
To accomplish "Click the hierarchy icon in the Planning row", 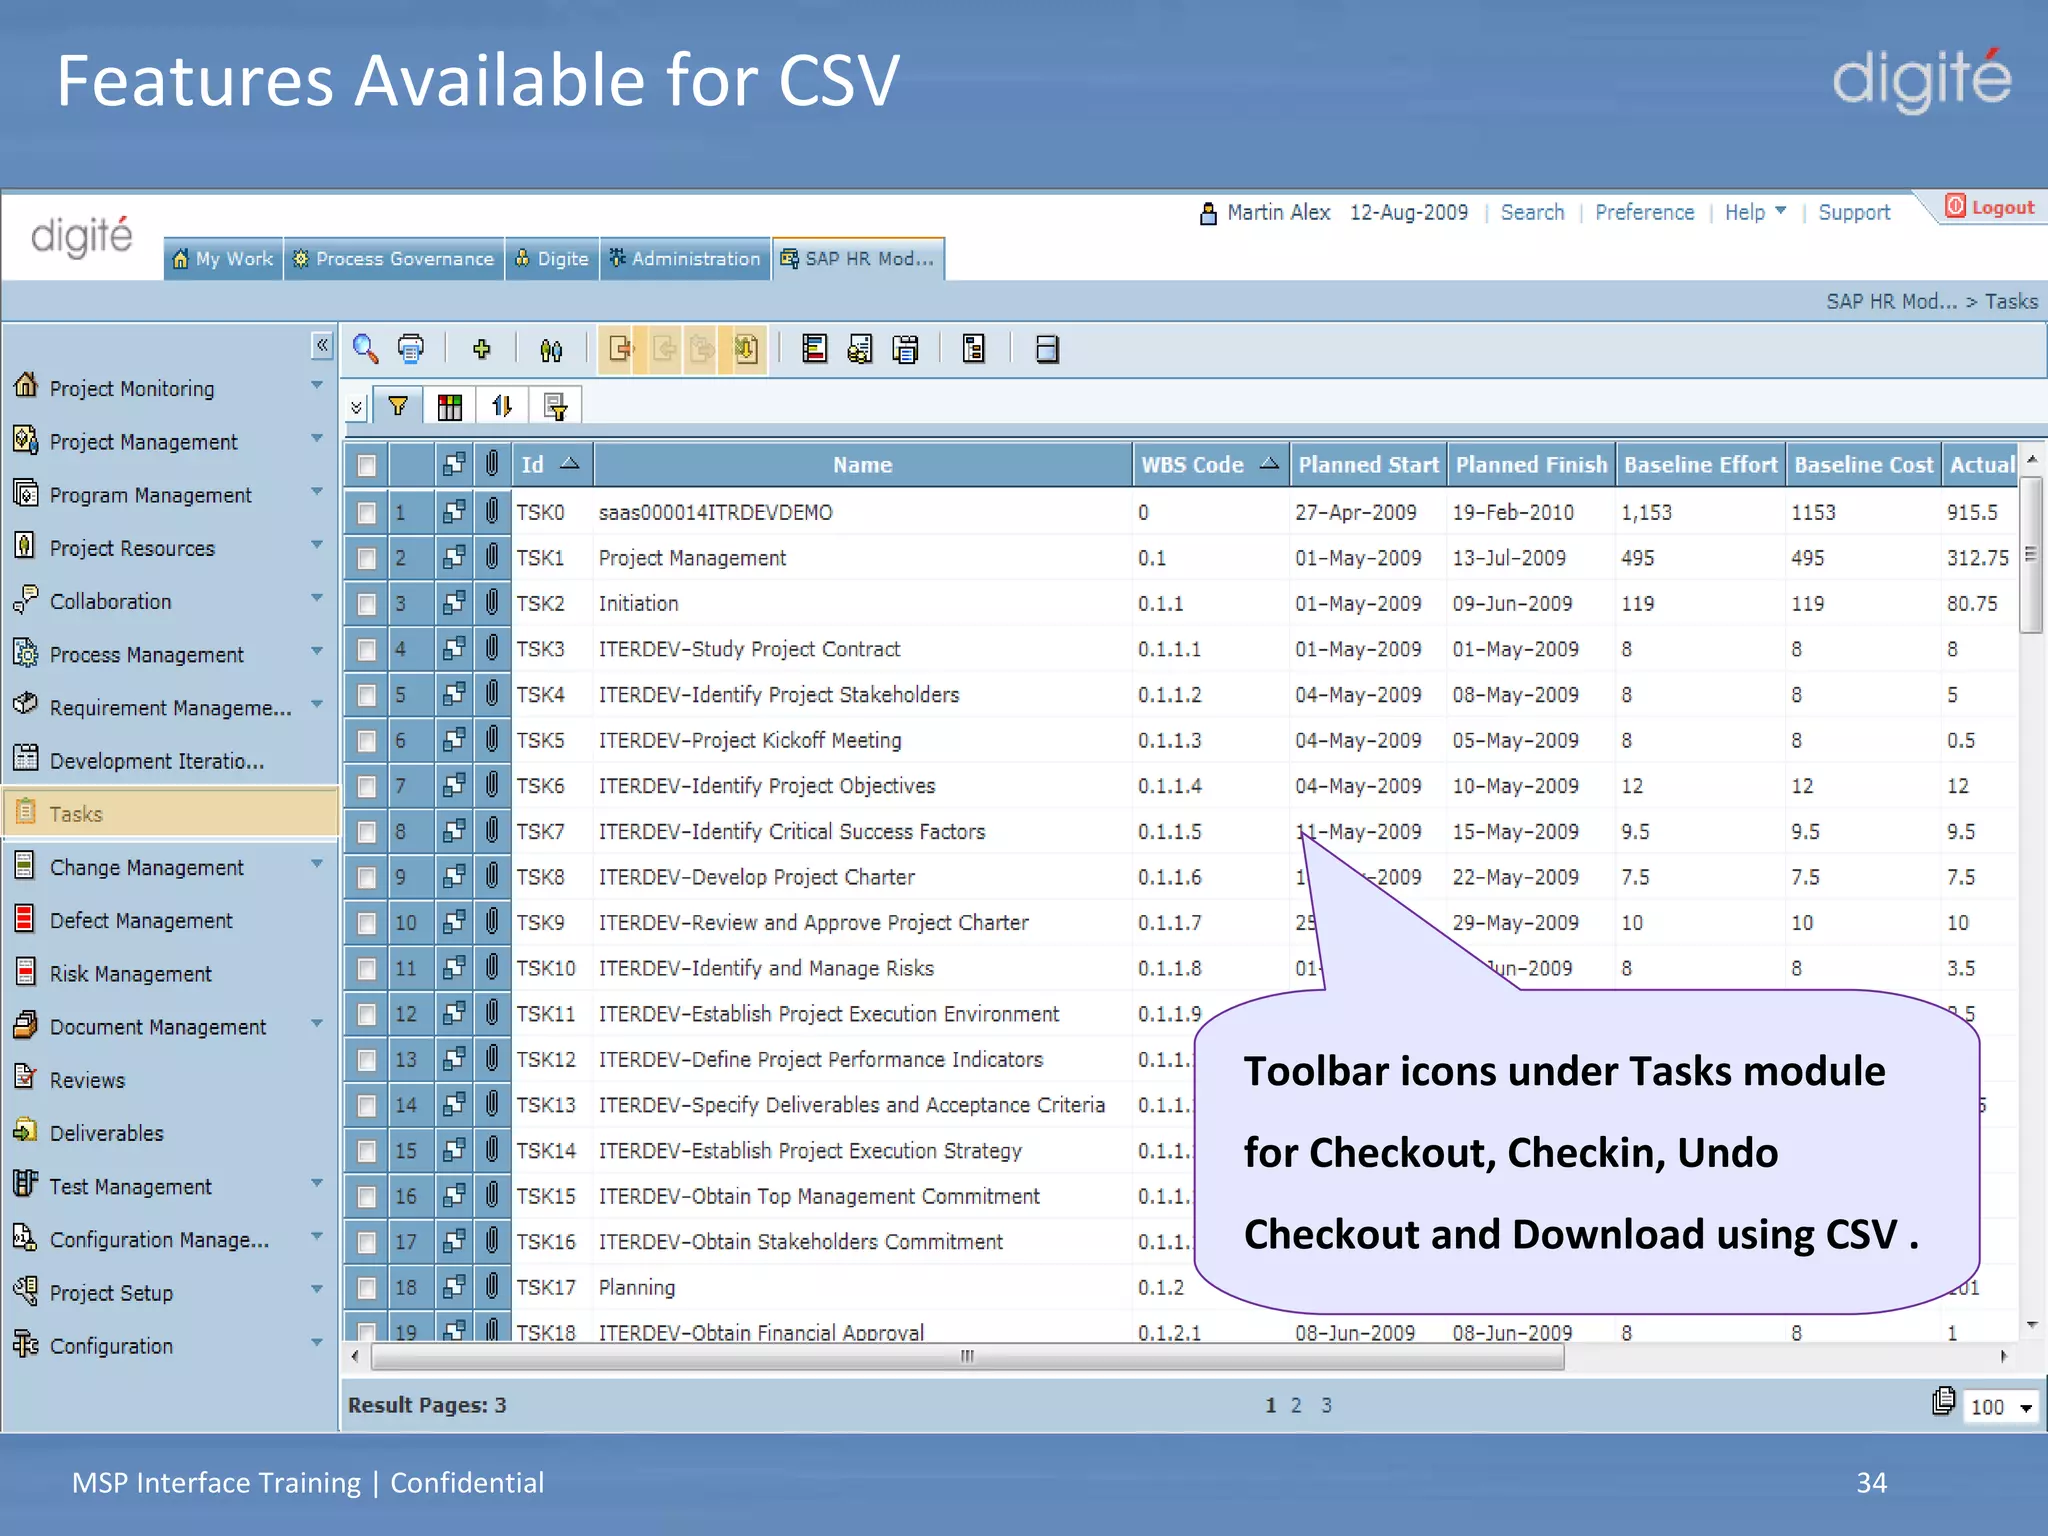I will [x=454, y=1287].
